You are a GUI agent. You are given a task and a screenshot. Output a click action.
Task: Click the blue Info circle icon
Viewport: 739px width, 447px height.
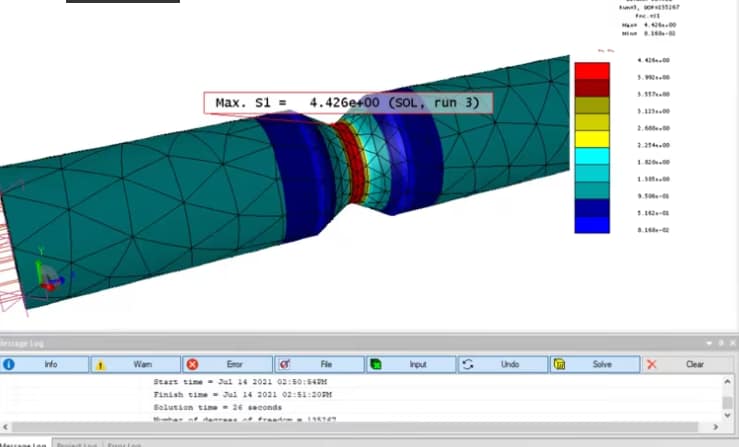(x=9, y=365)
